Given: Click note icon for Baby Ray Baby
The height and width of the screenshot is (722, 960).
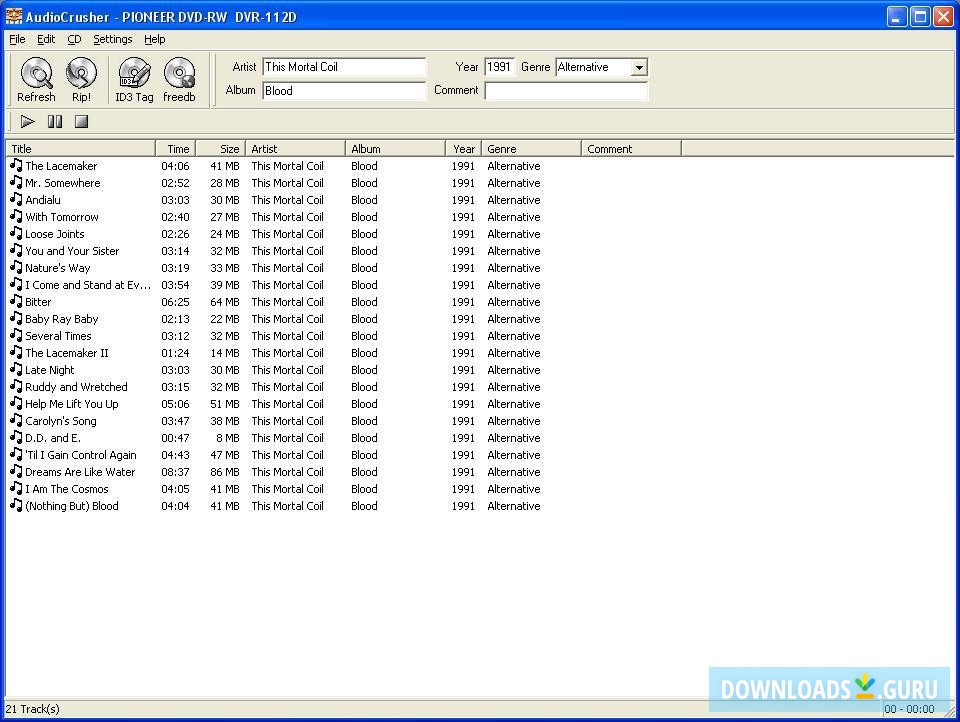Looking at the screenshot, I should 16,318.
